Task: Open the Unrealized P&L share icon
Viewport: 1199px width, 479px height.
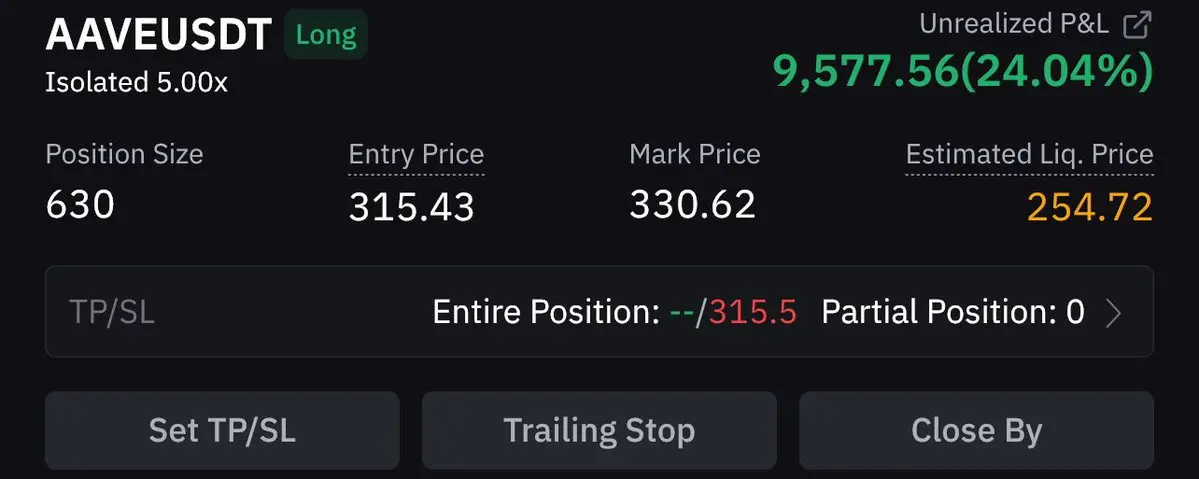Action: 1136,24
